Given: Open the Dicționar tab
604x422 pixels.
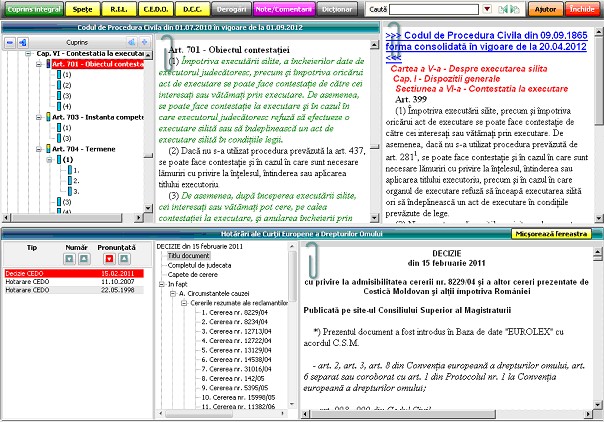Looking at the screenshot, I should (x=337, y=9).
